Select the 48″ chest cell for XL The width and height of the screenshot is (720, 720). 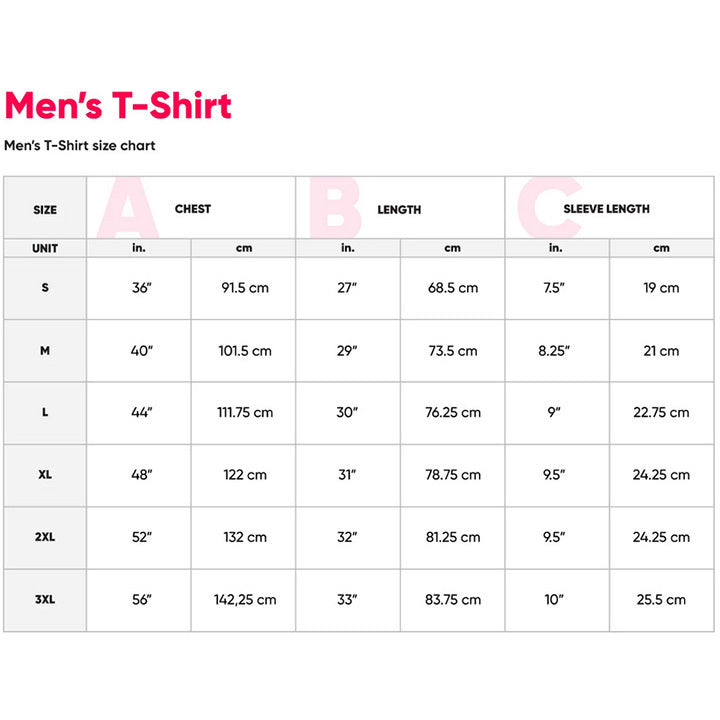click(x=141, y=475)
